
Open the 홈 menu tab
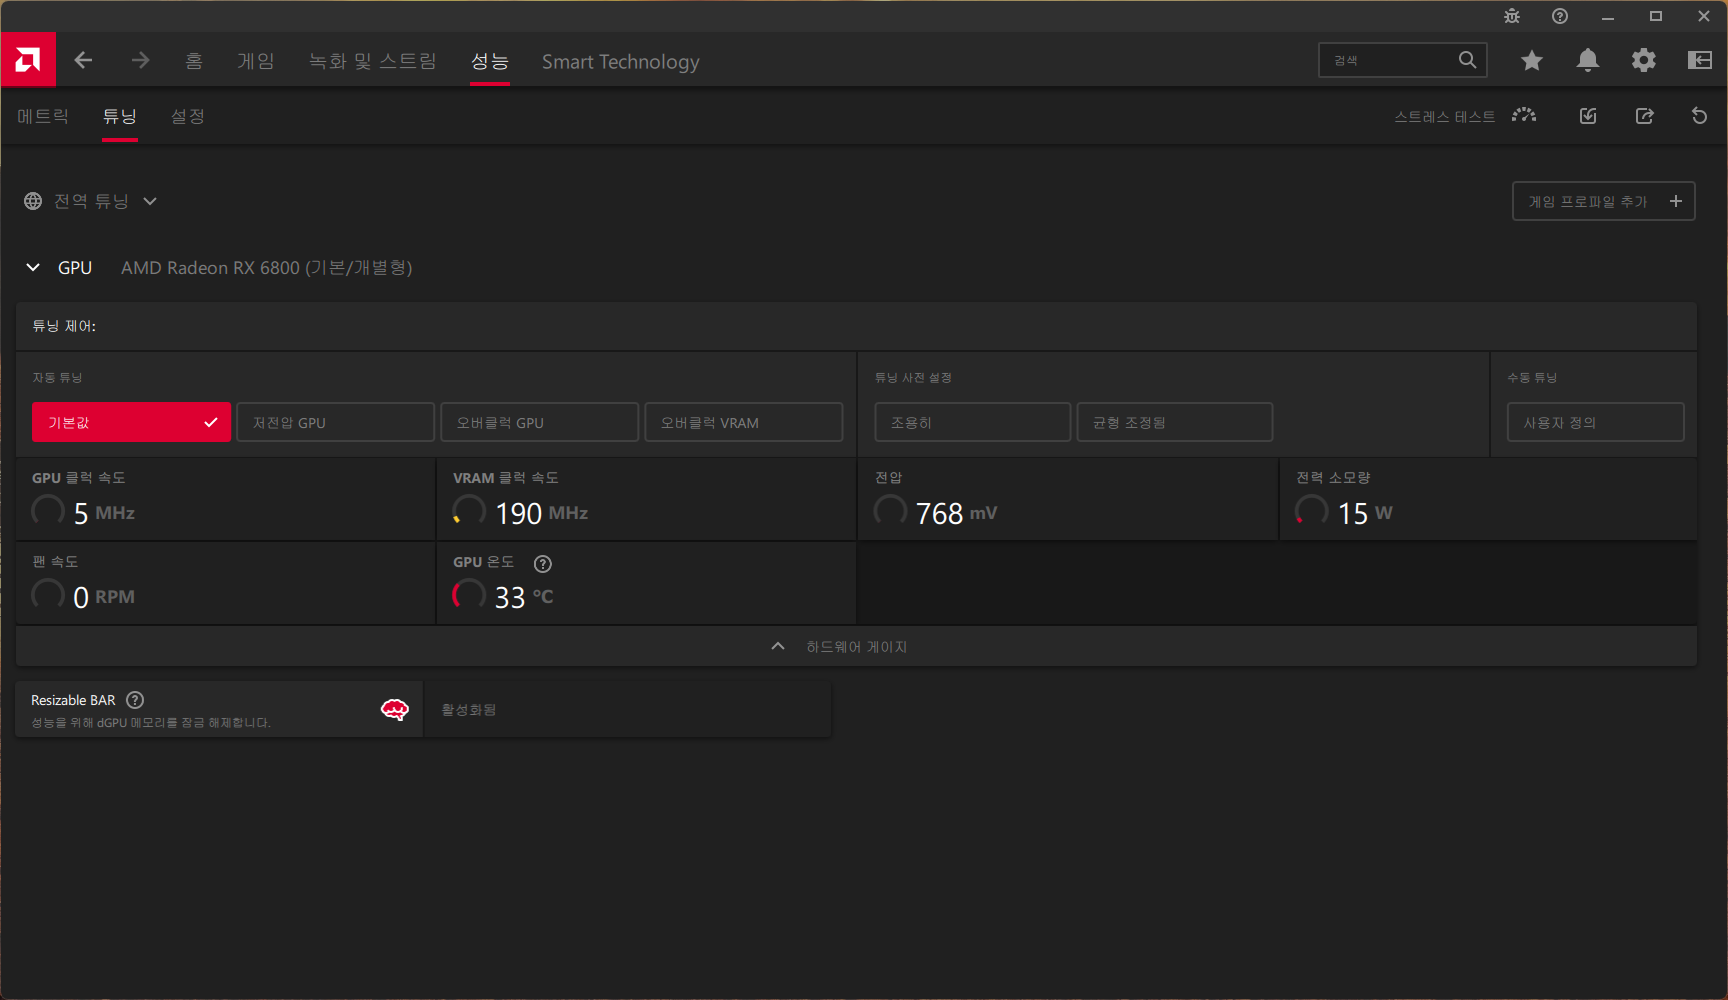(194, 61)
